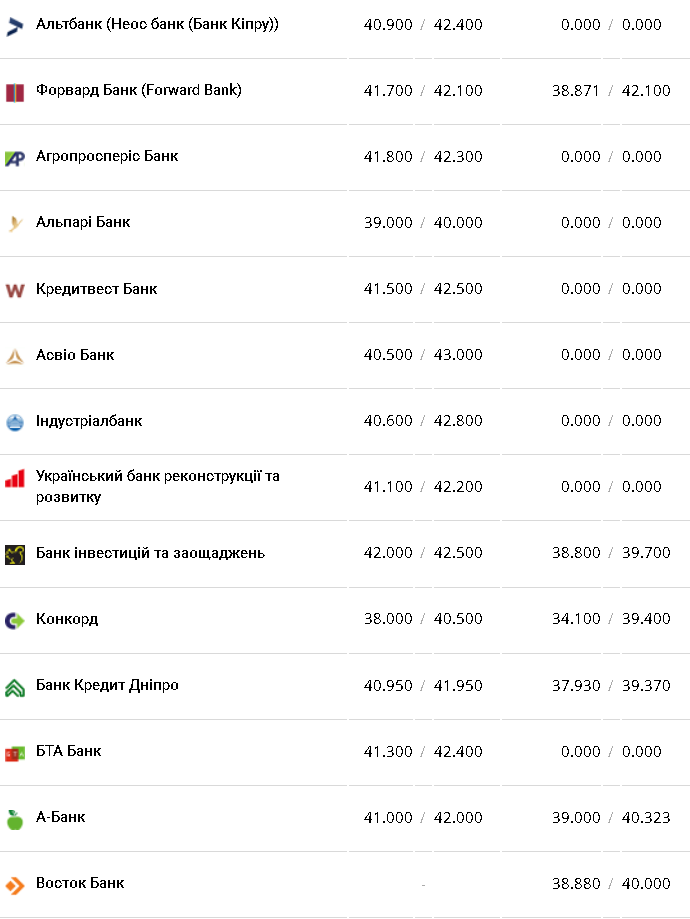Click the green apple А-Банк logo
690x919 pixels.
click(15, 819)
